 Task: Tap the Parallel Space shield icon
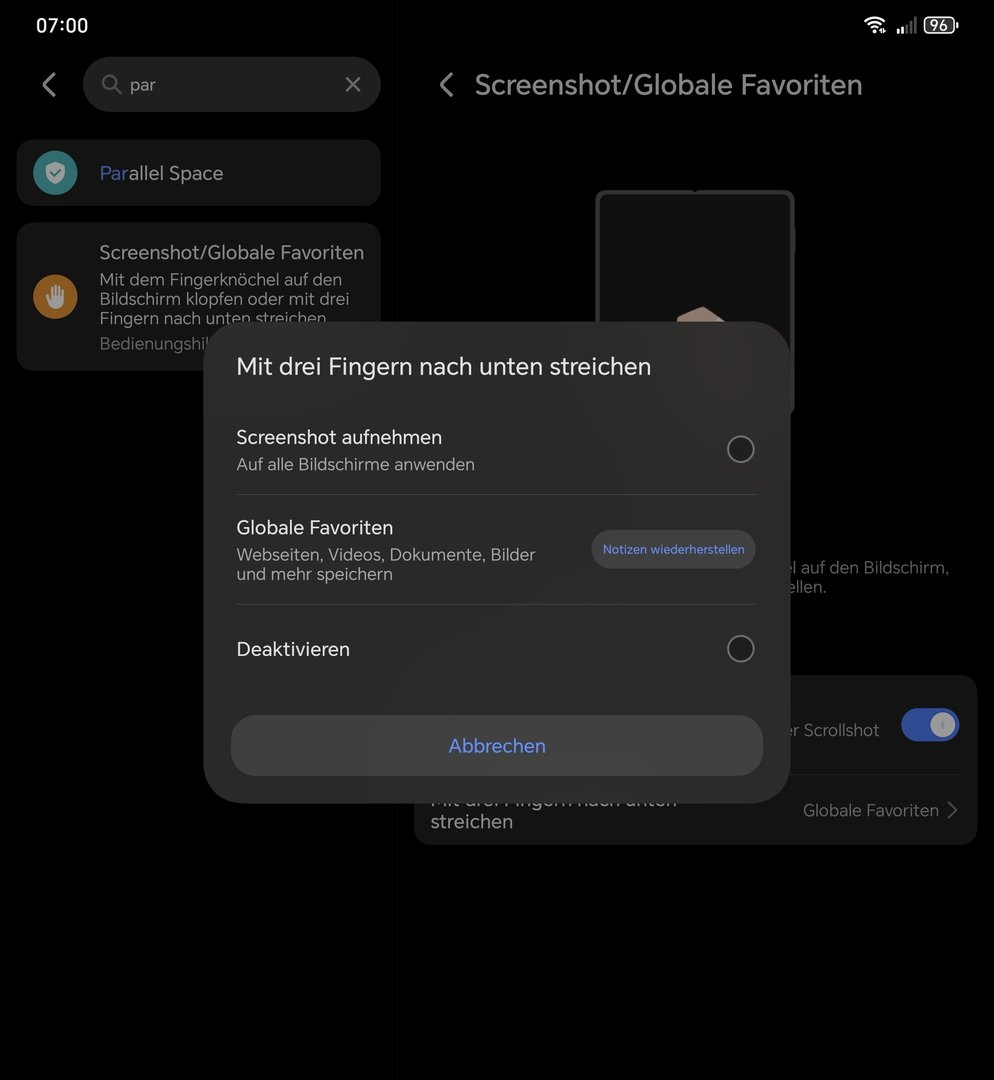click(55, 173)
